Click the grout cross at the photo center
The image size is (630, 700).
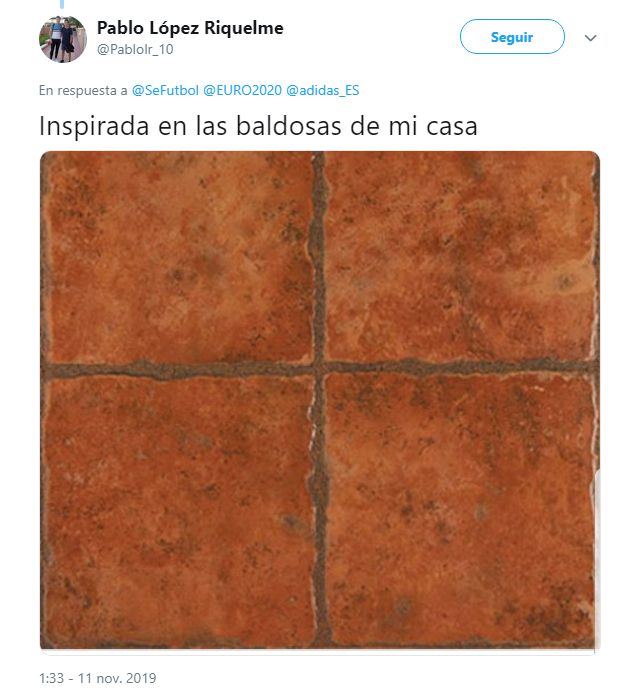tap(319, 369)
